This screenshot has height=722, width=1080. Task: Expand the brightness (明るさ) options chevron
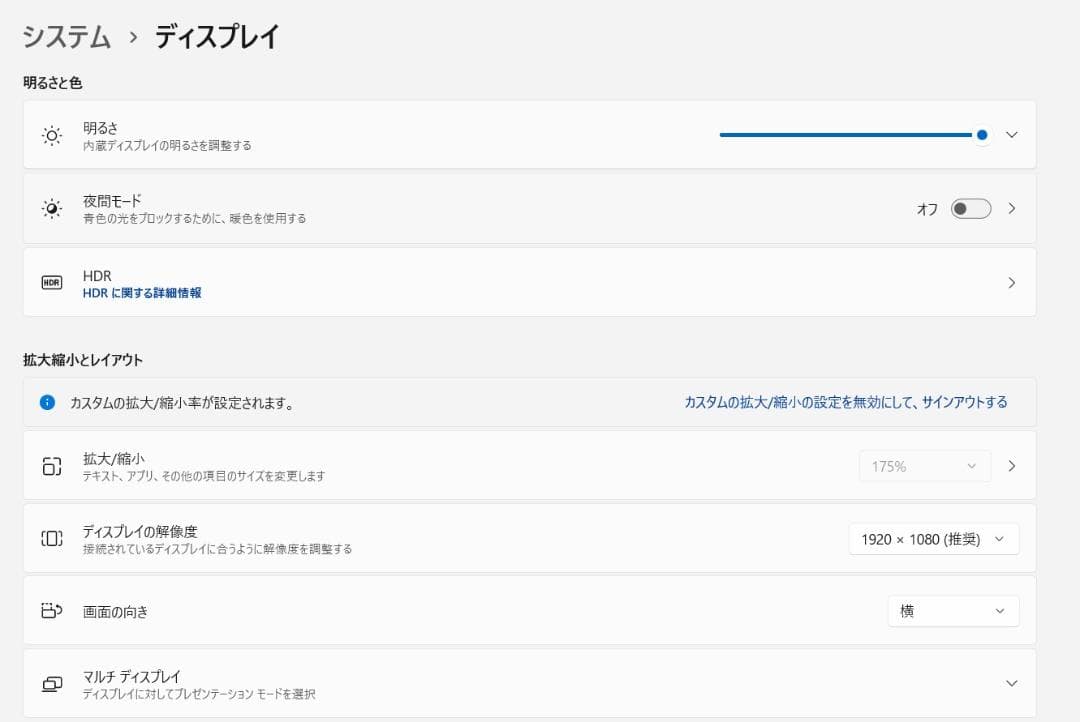click(x=1011, y=135)
